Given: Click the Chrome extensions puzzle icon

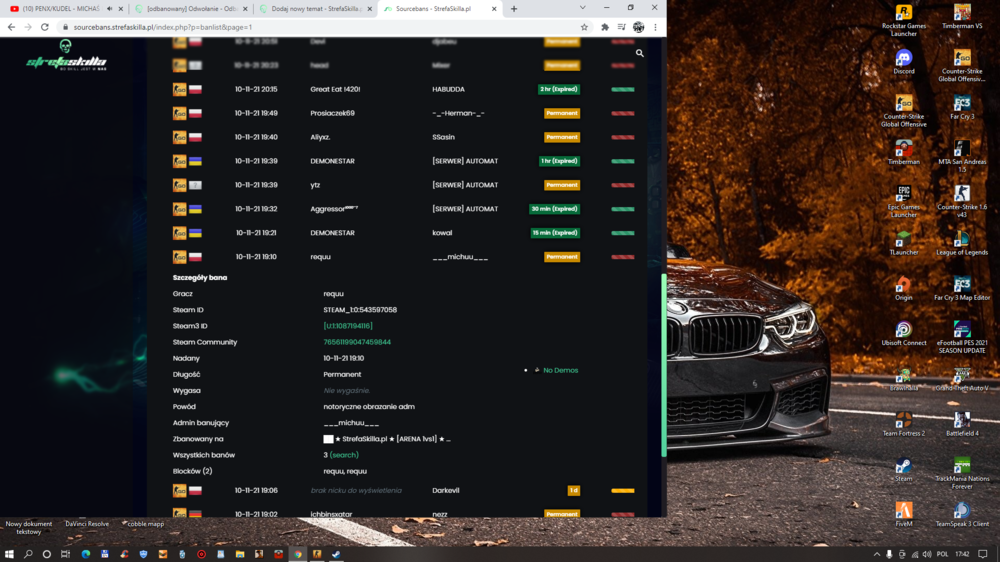Looking at the screenshot, I should pos(605,27).
